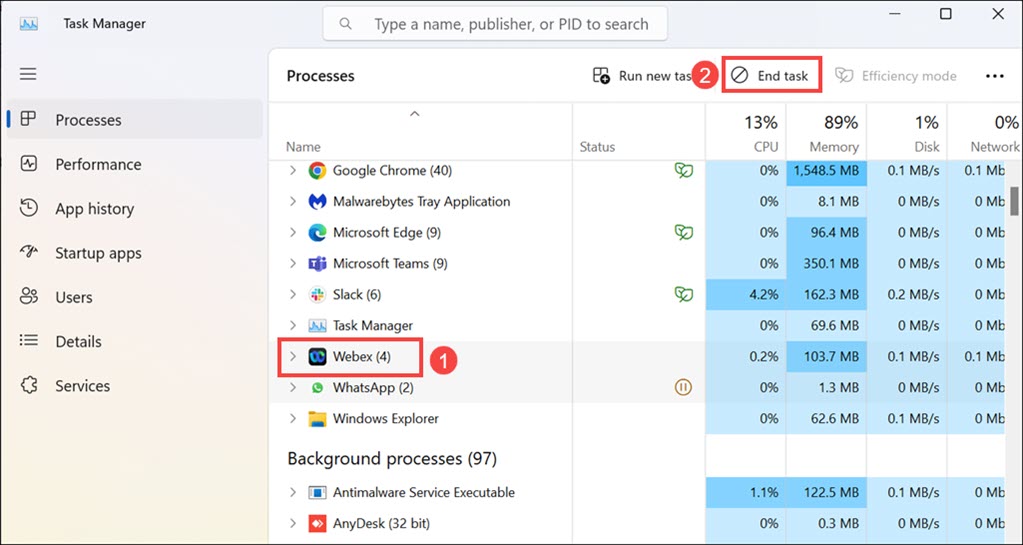Sort processes by Memory column

pos(826,134)
